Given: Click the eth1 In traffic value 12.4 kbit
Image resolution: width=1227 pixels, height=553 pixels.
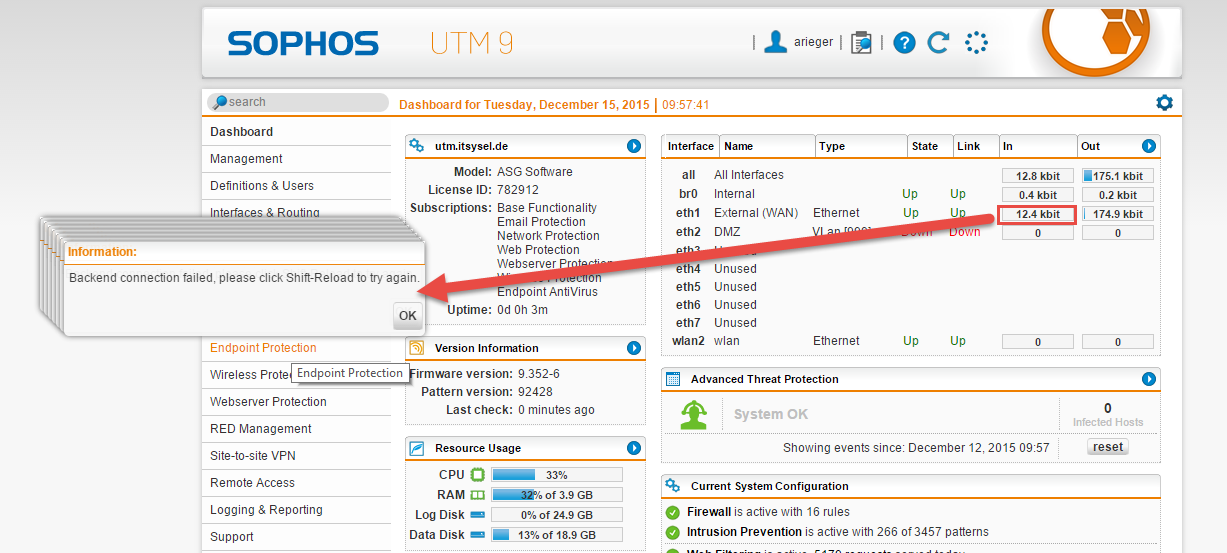Looking at the screenshot, I should click(1038, 214).
